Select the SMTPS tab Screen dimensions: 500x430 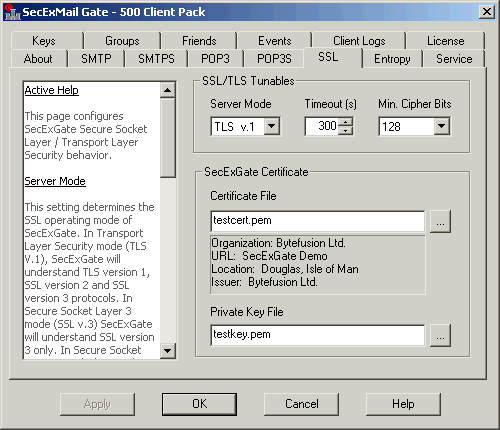coord(156,59)
